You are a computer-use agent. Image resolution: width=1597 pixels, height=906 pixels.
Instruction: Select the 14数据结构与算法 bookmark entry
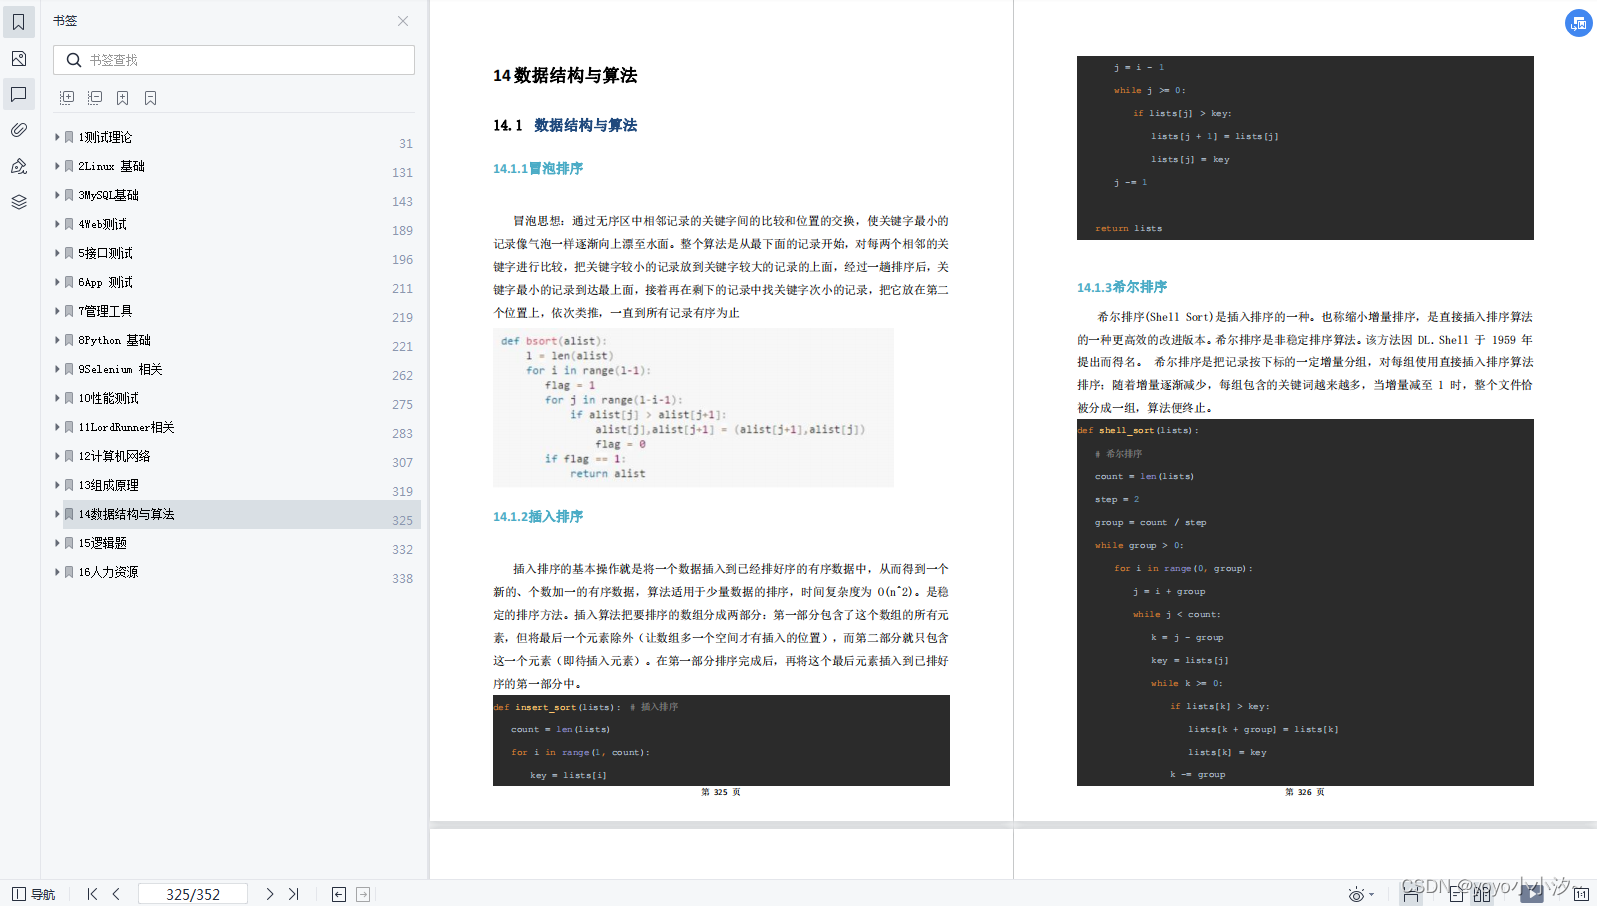(241, 514)
